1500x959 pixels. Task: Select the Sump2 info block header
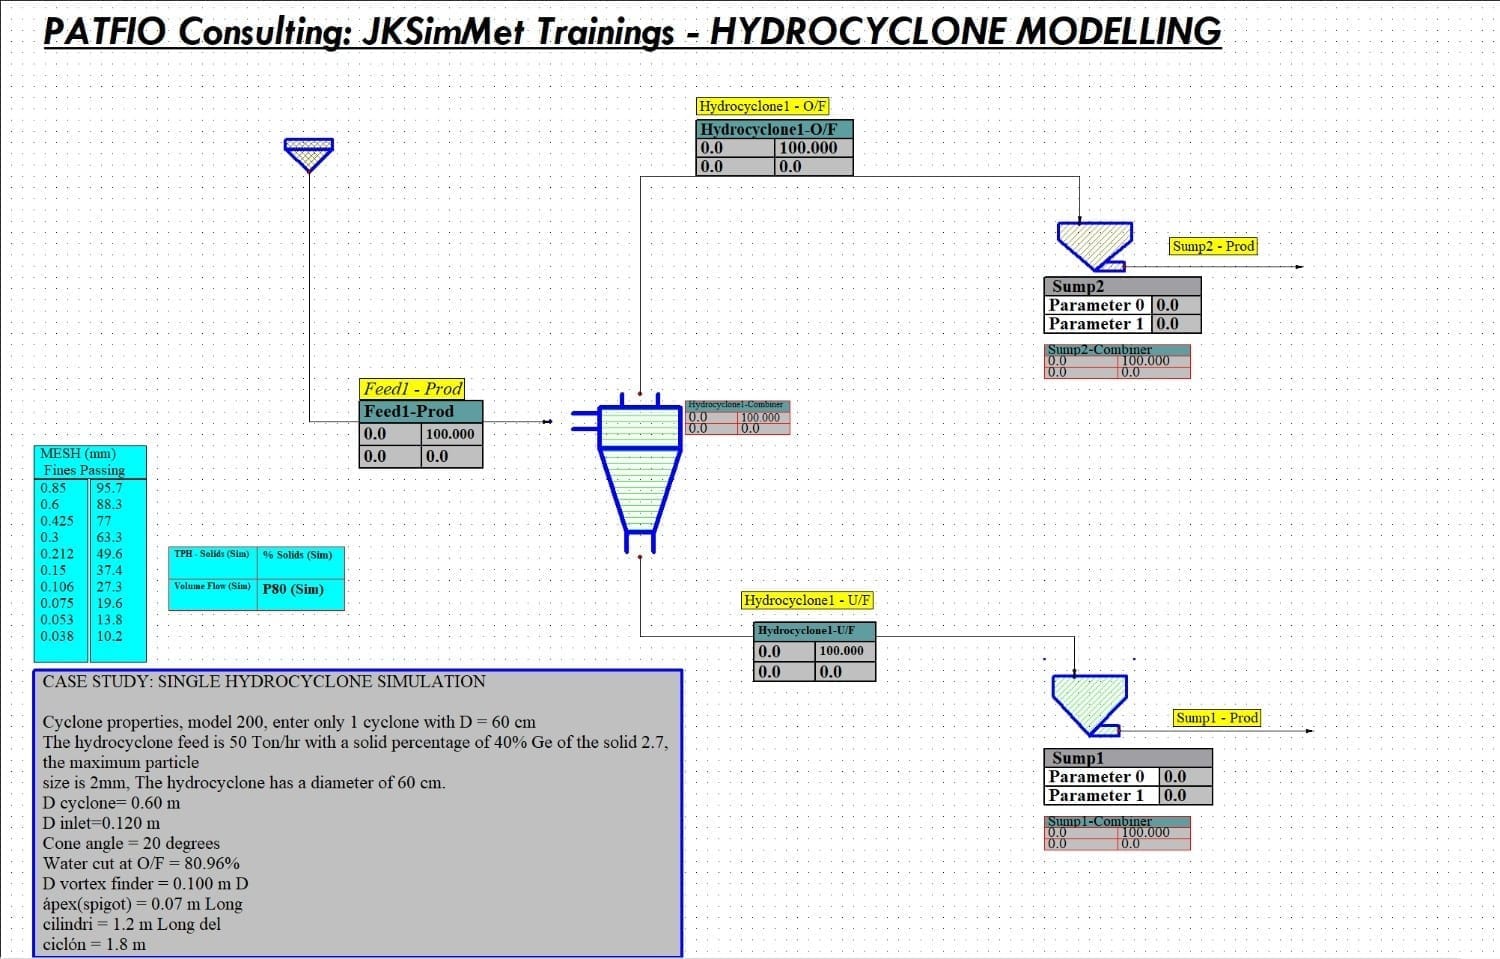1122,286
